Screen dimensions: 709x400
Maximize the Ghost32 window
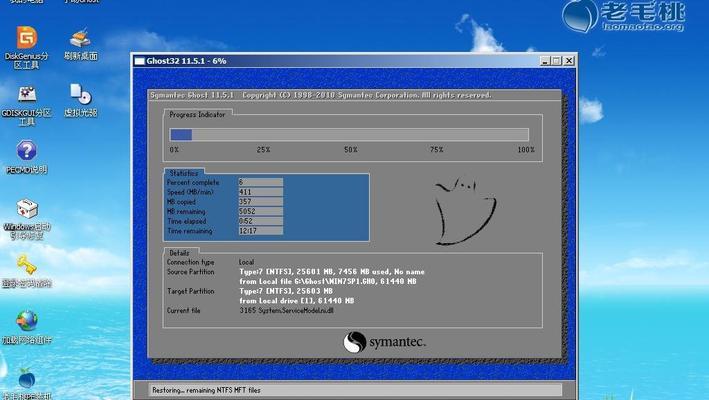click(557, 61)
